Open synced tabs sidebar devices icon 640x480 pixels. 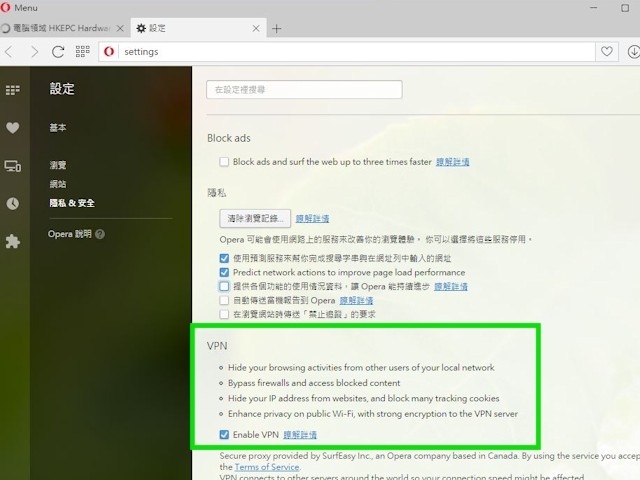(x=13, y=166)
